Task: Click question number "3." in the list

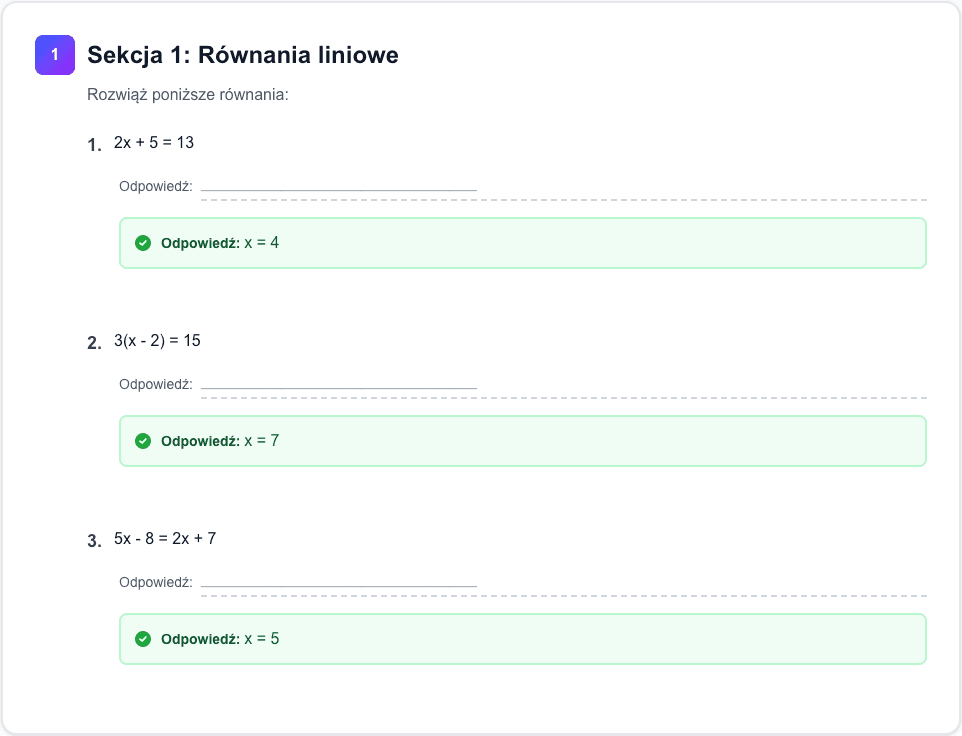Action: (95, 541)
